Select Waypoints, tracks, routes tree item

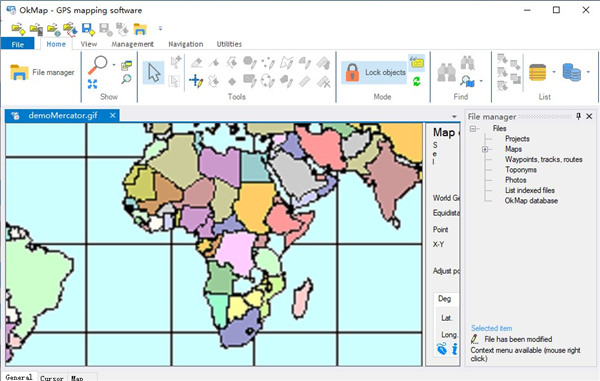tap(544, 160)
